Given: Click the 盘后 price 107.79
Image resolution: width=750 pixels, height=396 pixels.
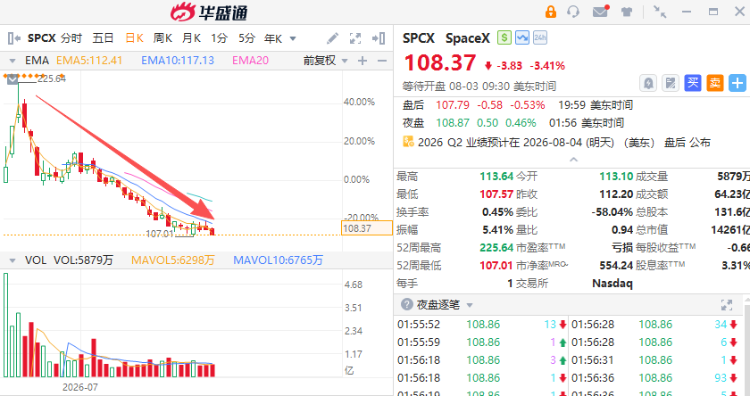Looking at the screenshot, I should pyautogui.click(x=452, y=105).
